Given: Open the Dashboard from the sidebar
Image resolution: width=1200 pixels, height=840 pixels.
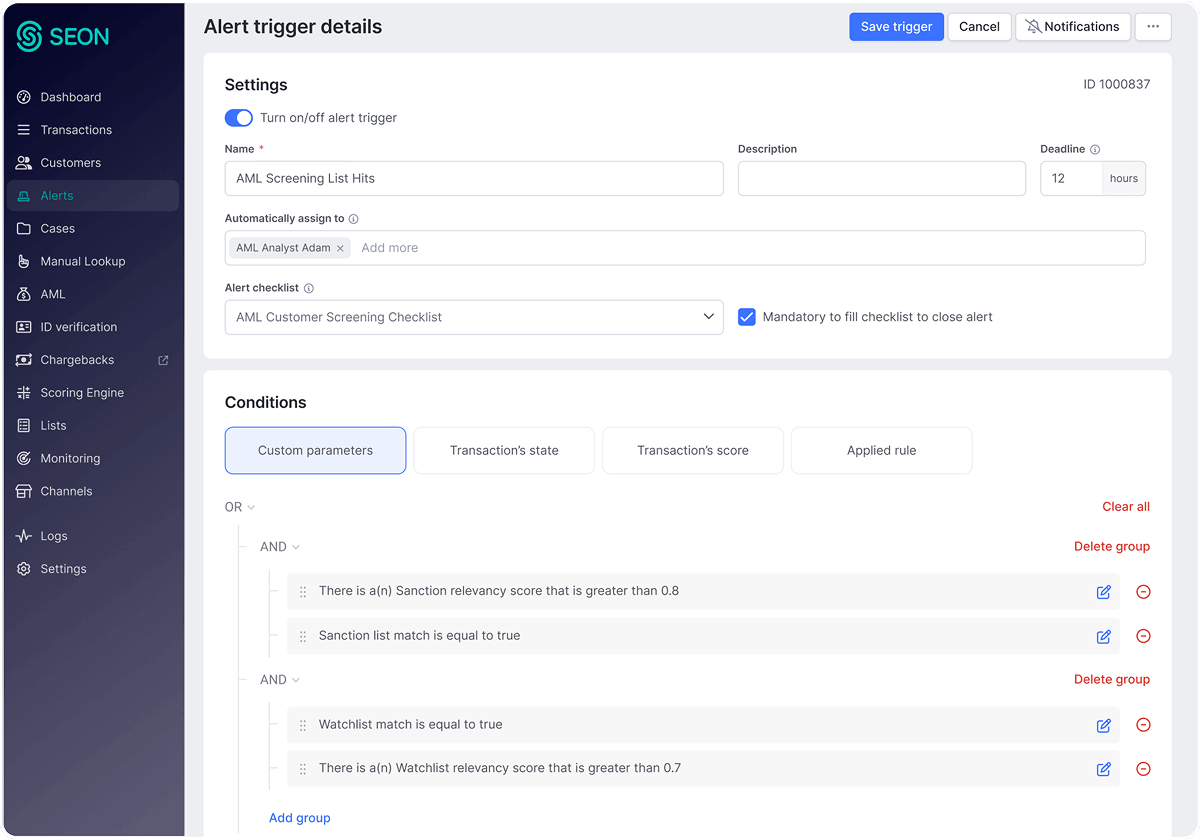Looking at the screenshot, I should 71,96.
